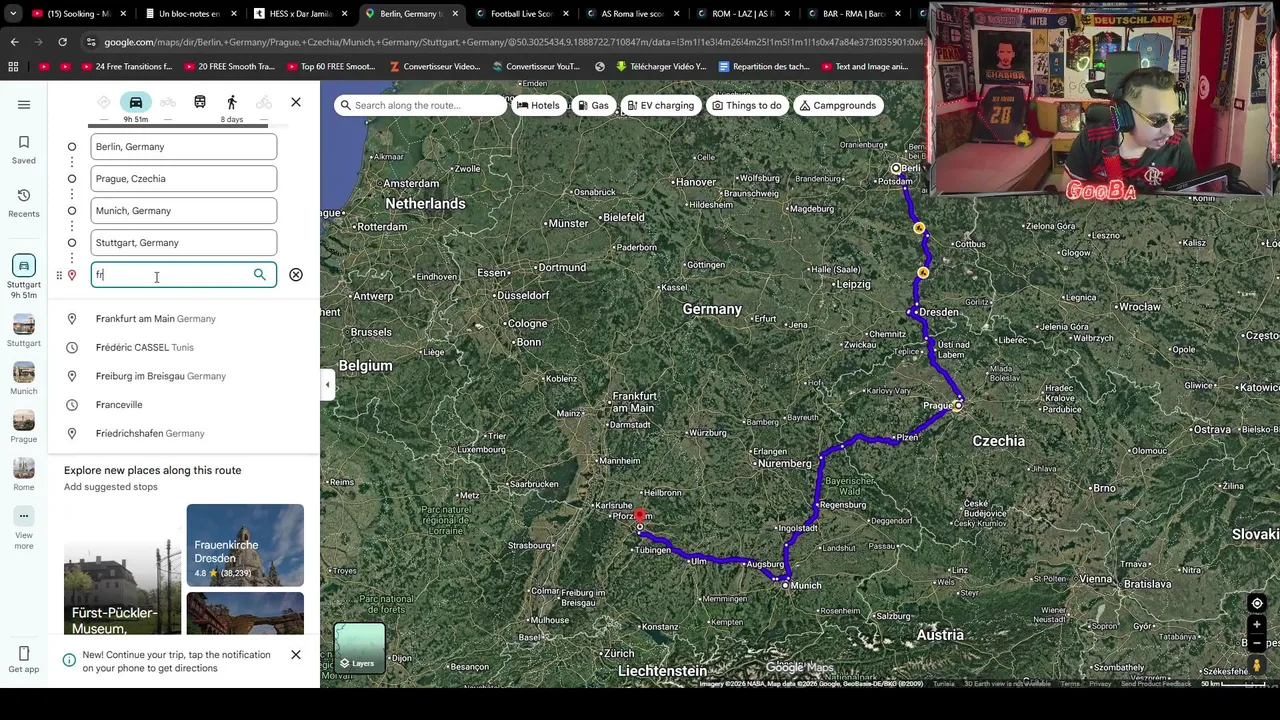This screenshot has height=720, width=1280.
Task: Choose Friedrichshafen Germany suggestion
Action: pos(184,434)
